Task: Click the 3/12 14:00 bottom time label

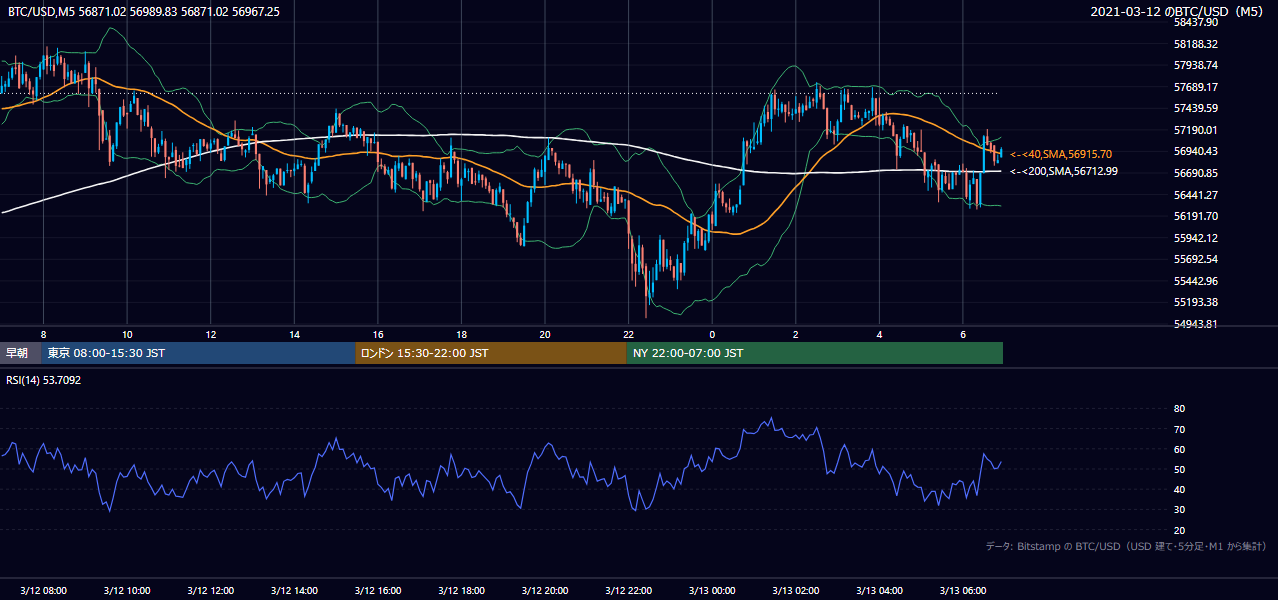Action: click(x=294, y=590)
